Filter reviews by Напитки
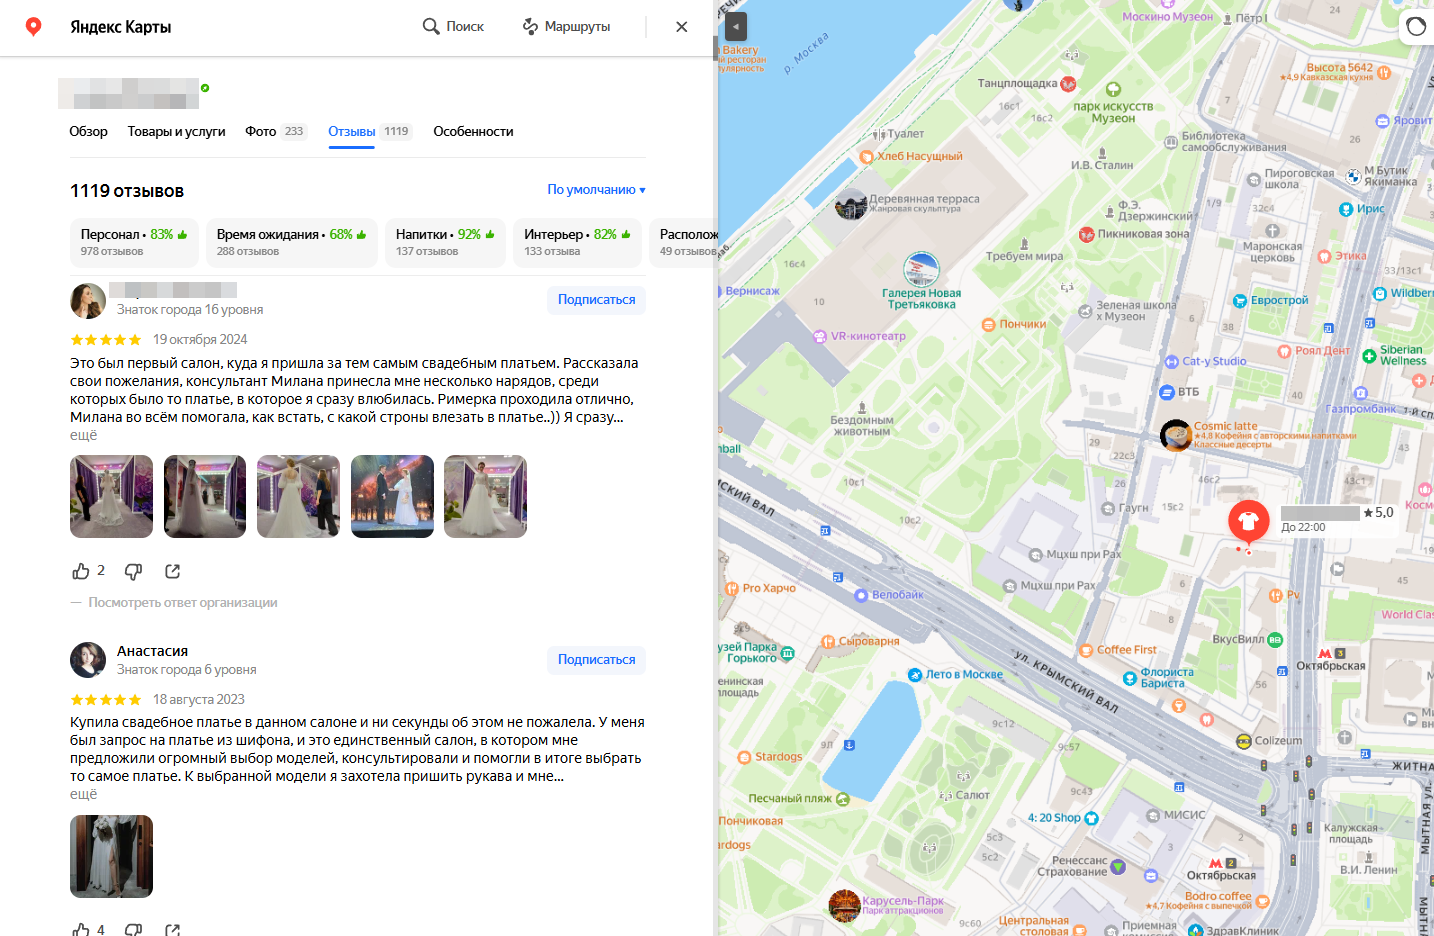Screen dimensions: 1434x936 click(445, 243)
